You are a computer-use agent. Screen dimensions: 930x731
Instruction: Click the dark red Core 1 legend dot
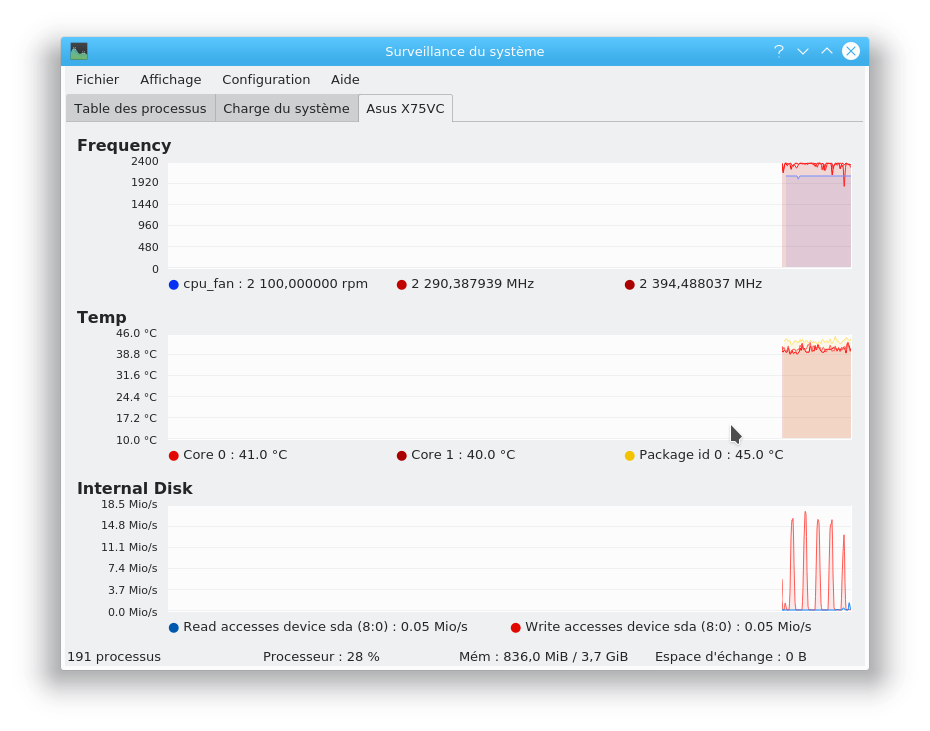[x=402, y=456]
